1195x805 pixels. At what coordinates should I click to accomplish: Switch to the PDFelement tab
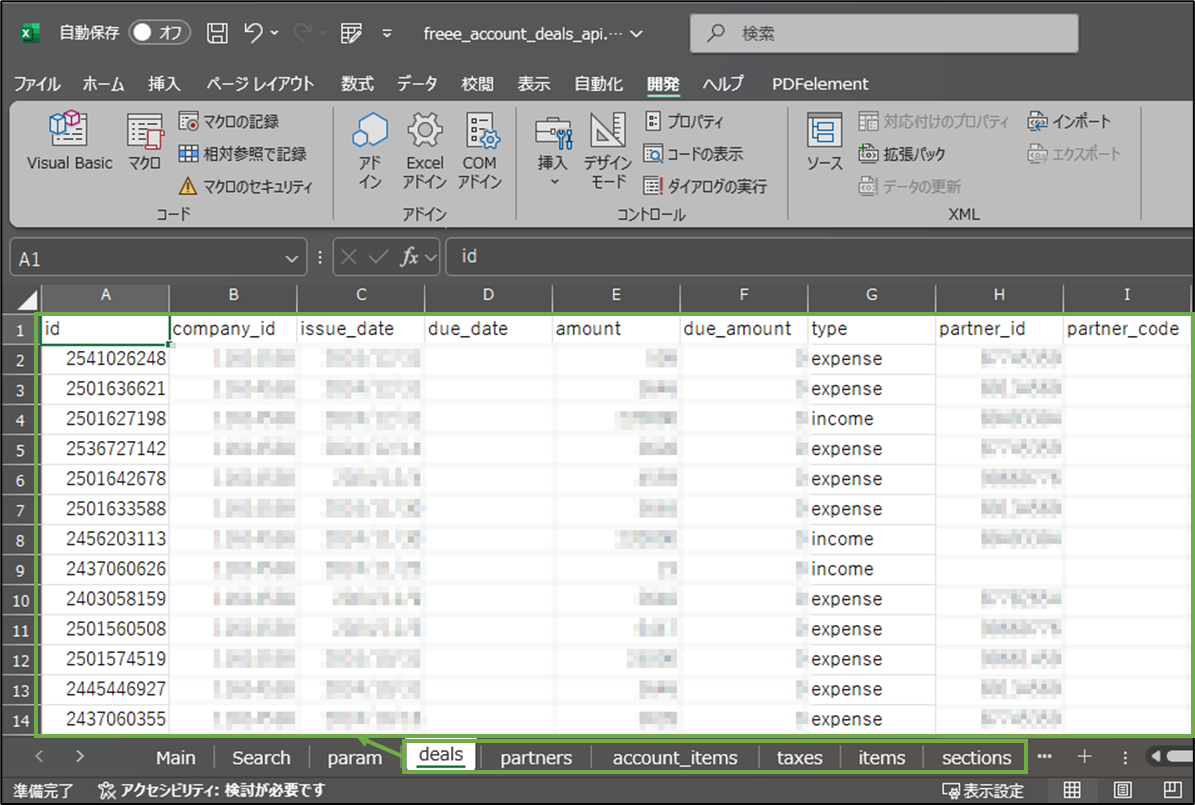[x=820, y=84]
